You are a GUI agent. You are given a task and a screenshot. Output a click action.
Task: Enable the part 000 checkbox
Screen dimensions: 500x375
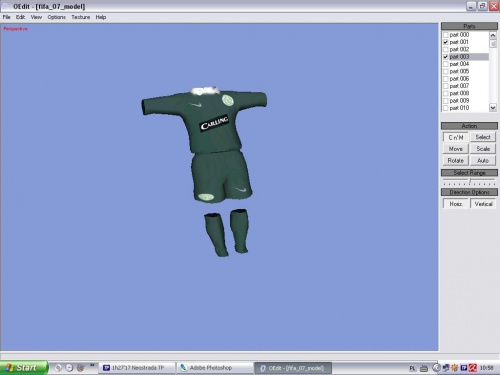(x=445, y=35)
